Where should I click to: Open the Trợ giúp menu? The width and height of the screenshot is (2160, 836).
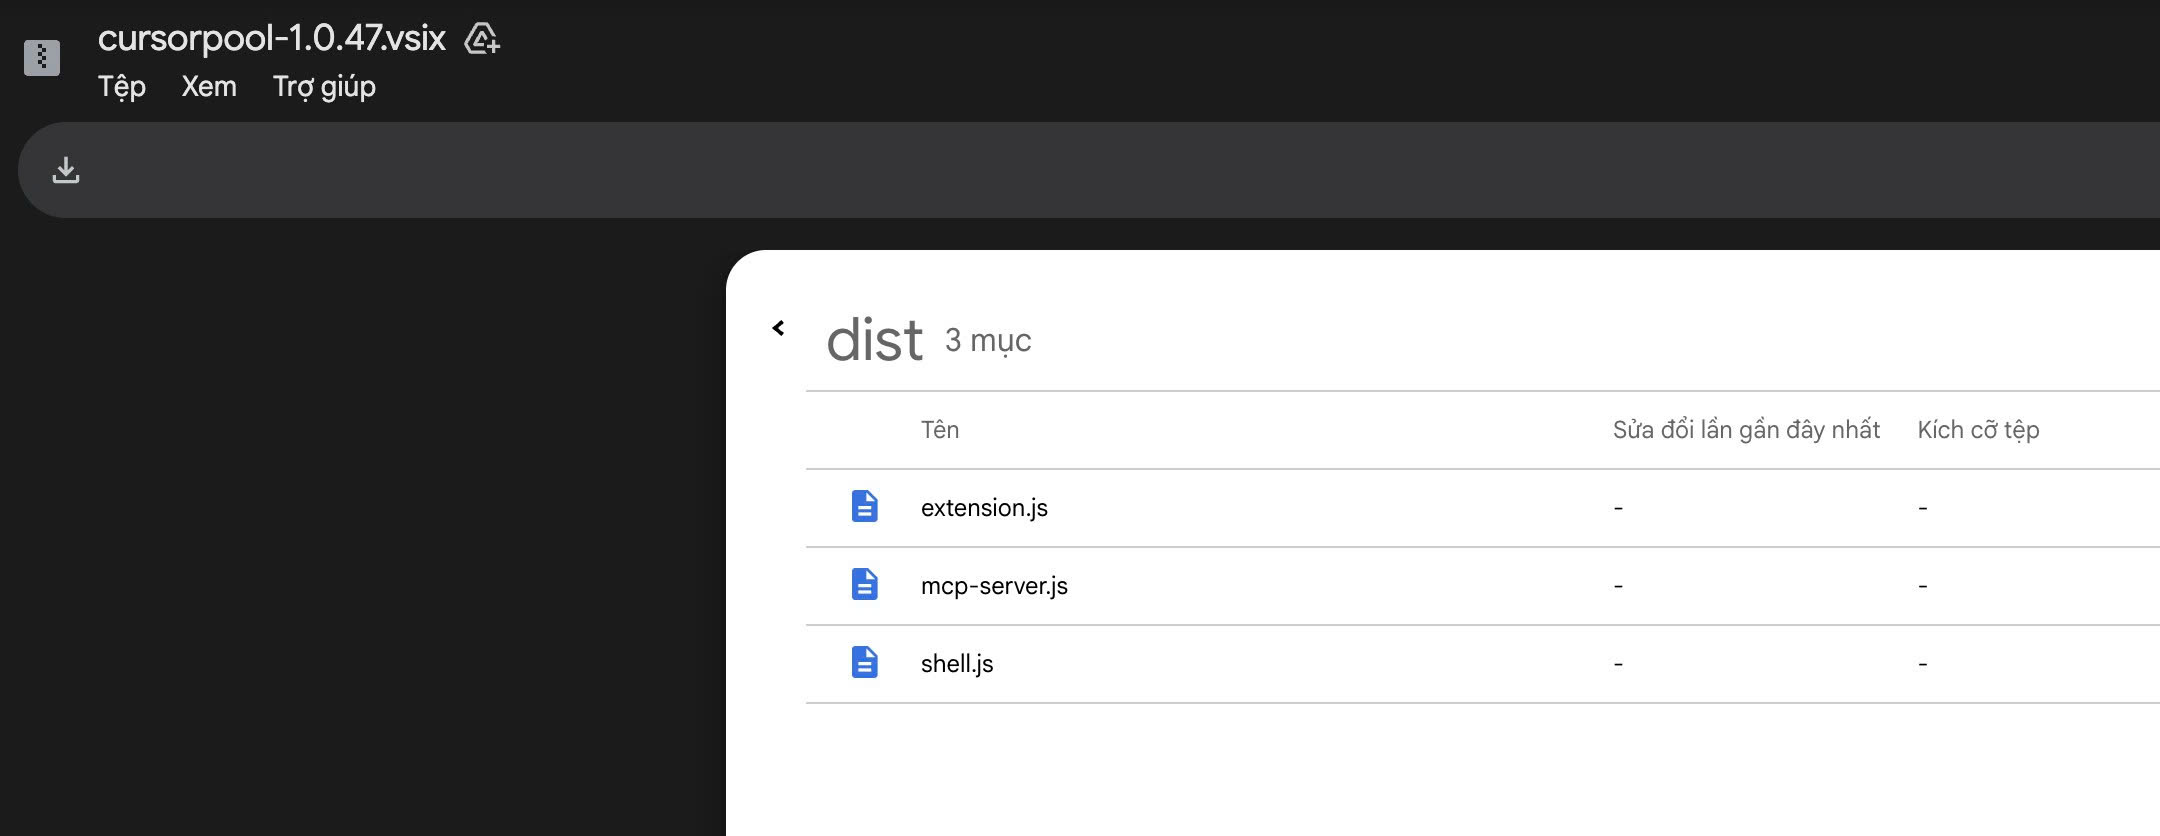click(324, 86)
